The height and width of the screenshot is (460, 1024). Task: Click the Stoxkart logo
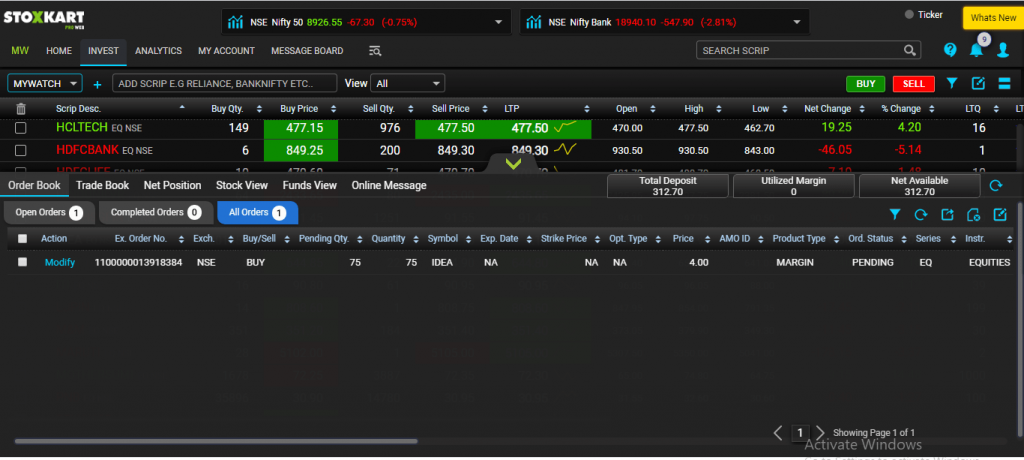click(44, 20)
